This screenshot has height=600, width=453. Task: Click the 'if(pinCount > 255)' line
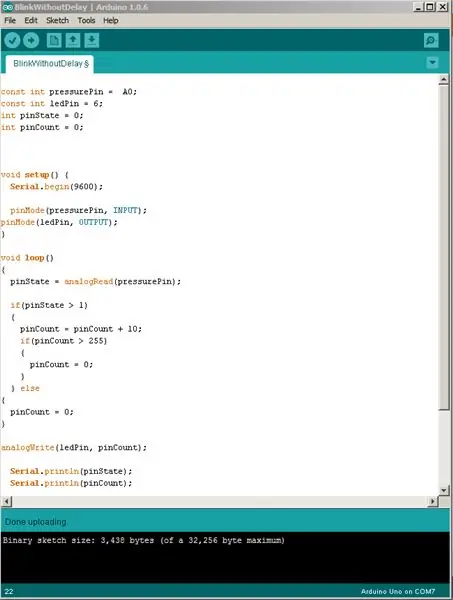[x=64, y=341]
